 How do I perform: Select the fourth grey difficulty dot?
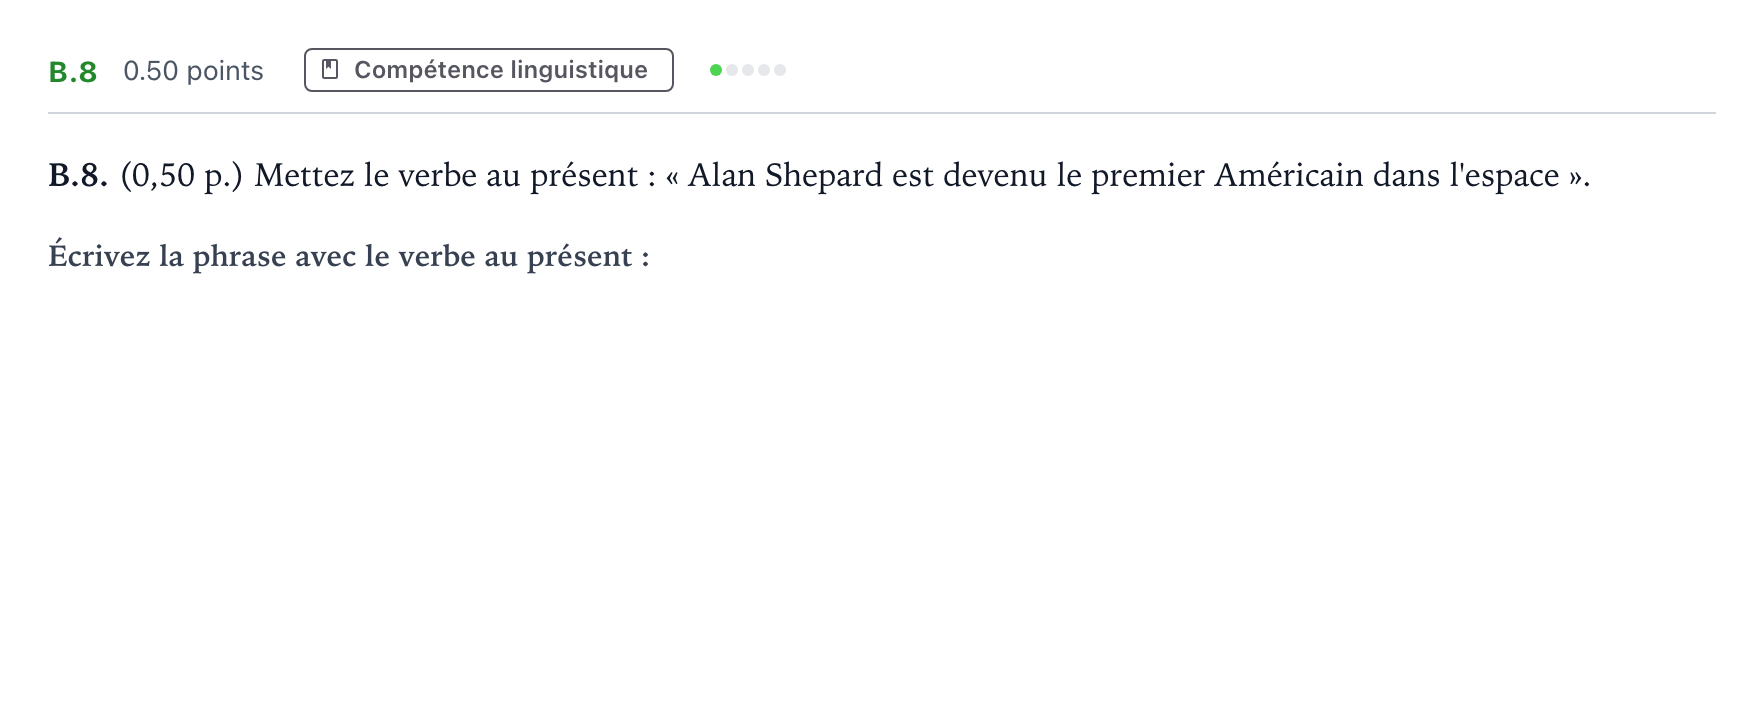[x=764, y=70]
